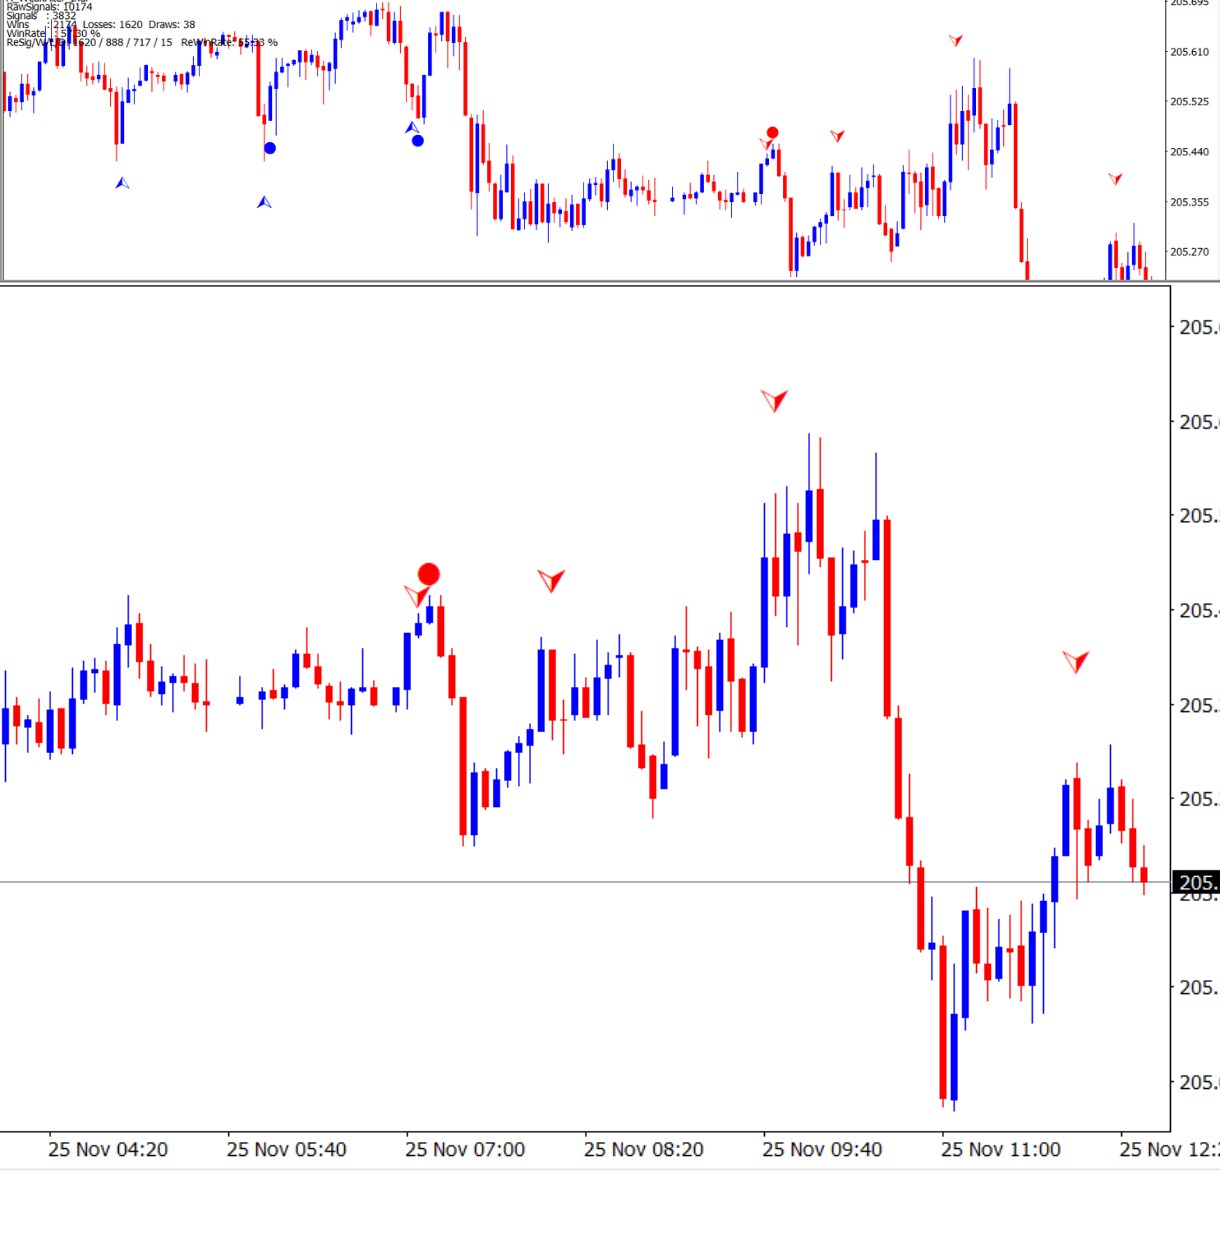Click the rightmost red sell arrow in upper chart
The height and width of the screenshot is (1240, 1220).
click(x=1115, y=179)
